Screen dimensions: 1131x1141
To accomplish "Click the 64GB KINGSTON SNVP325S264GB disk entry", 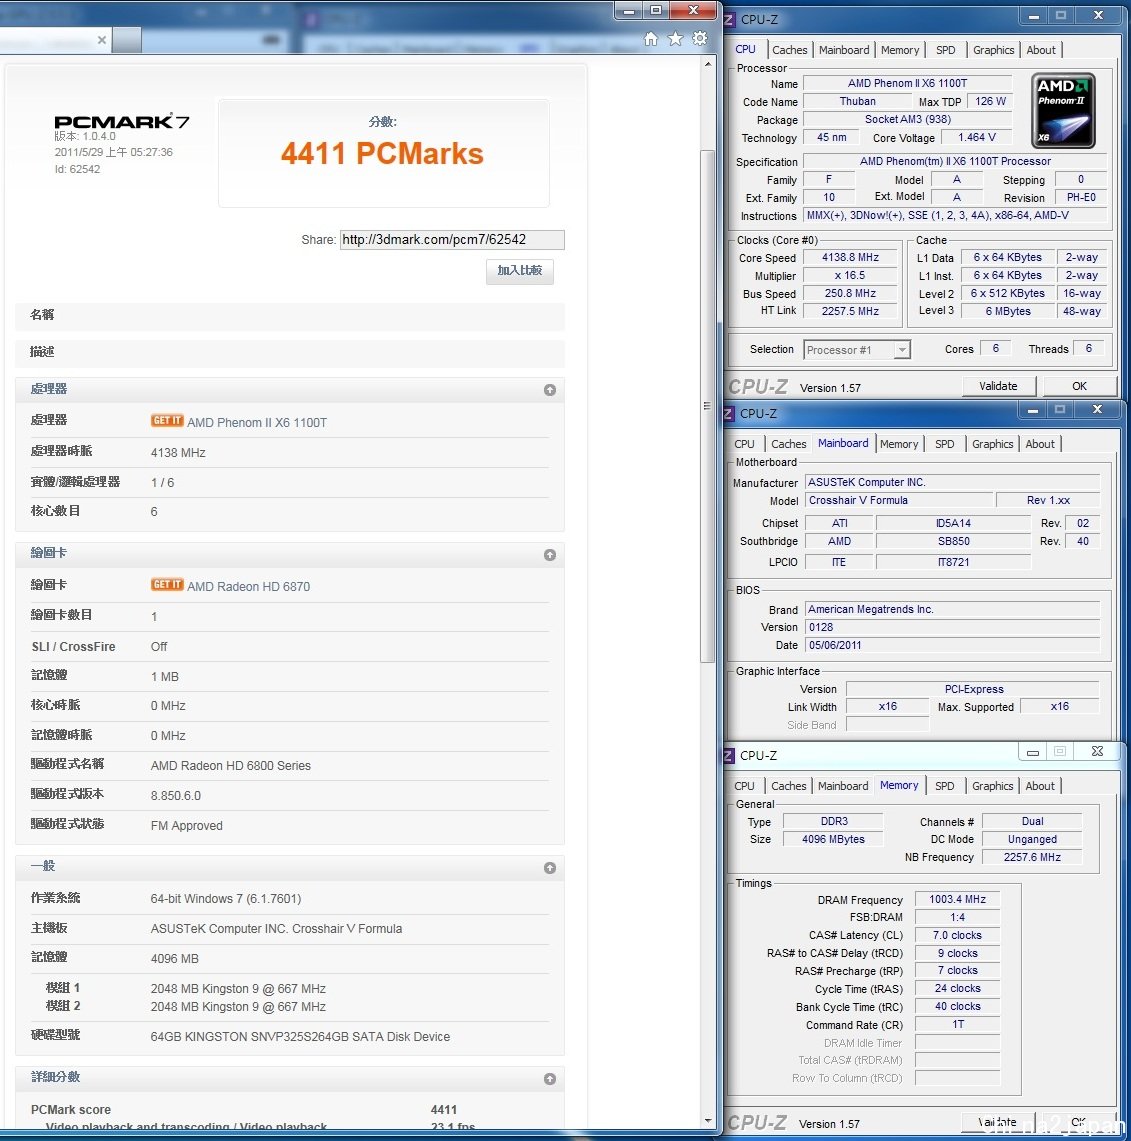I will pos(300,1037).
